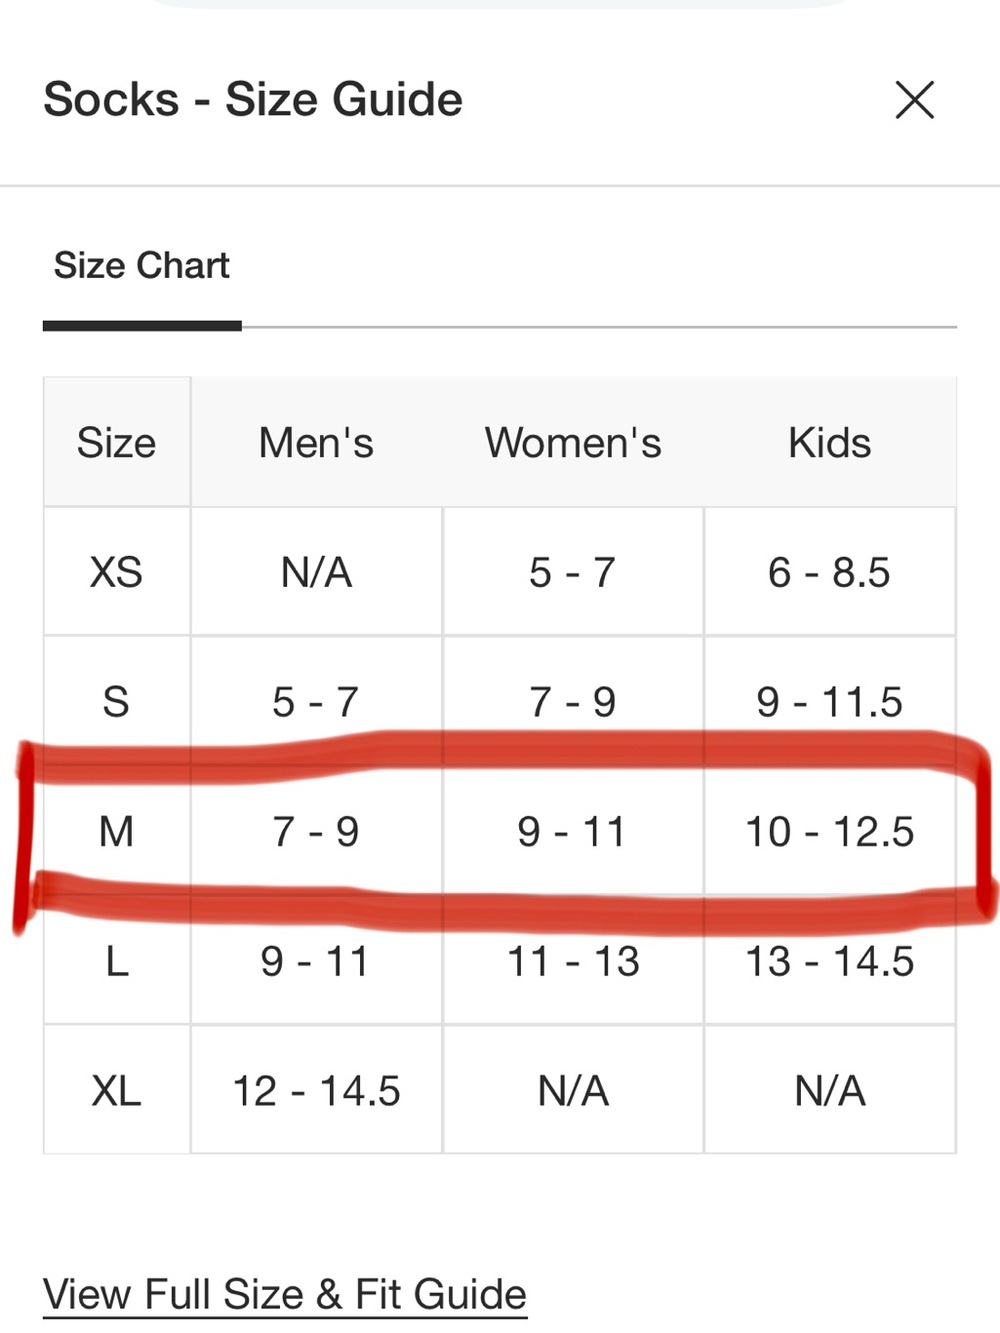
Task: Click the Kids medium 10 - 12.5 cell
Action: 829,831
